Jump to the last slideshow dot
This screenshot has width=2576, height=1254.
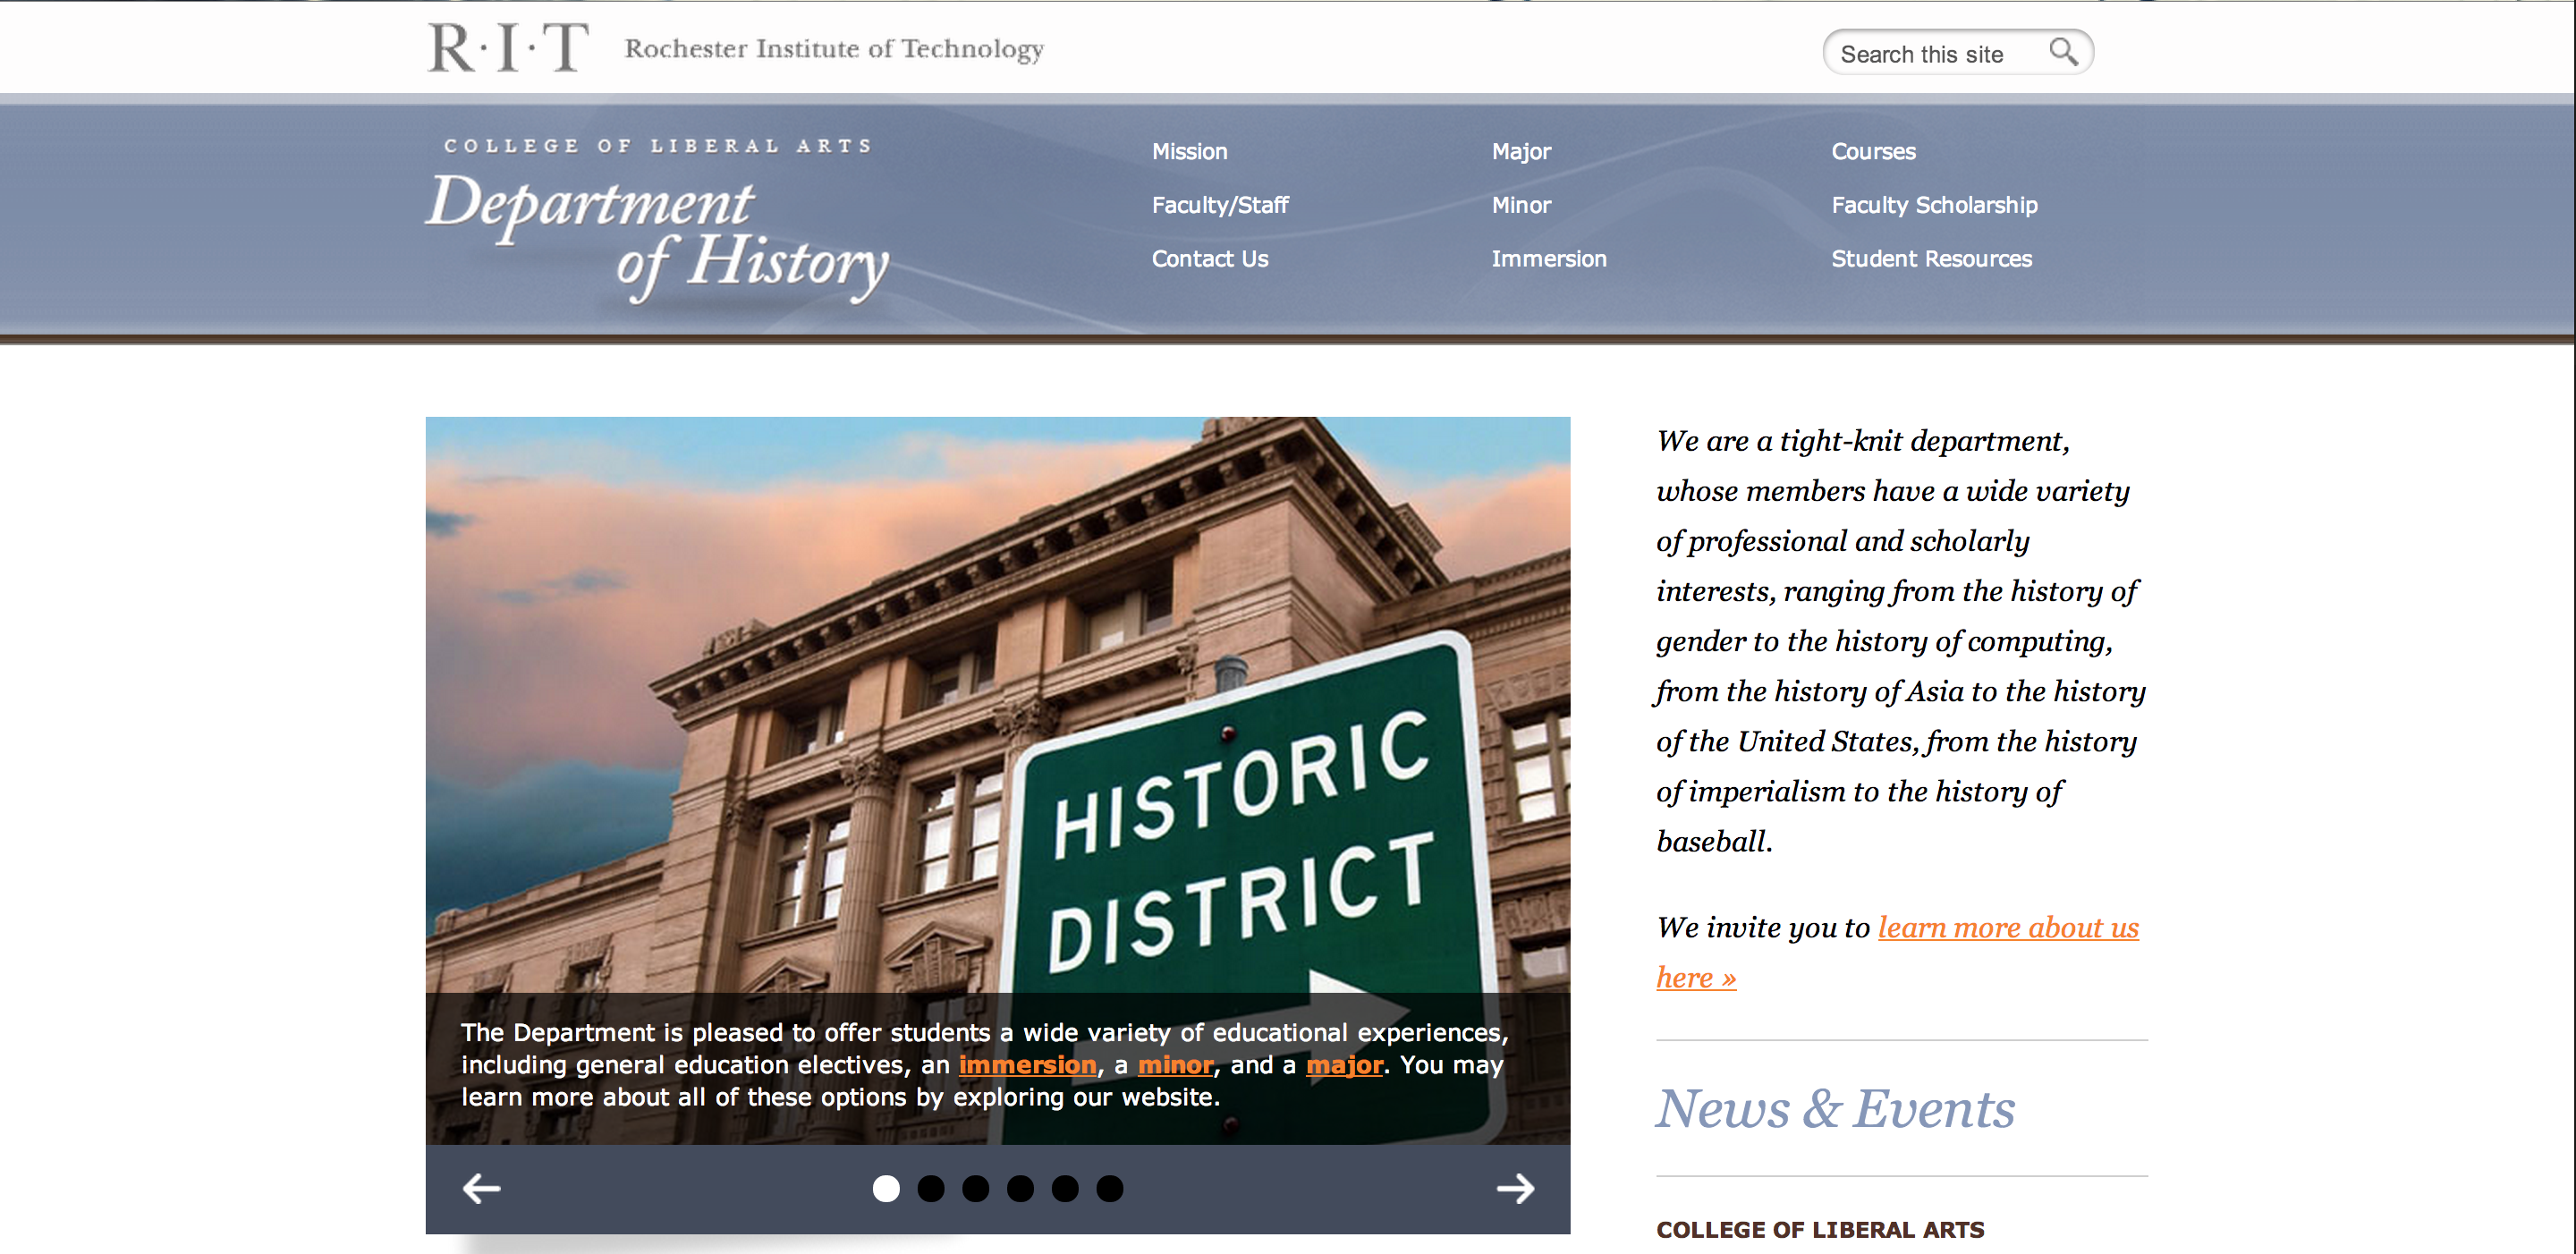click(1110, 1188)
